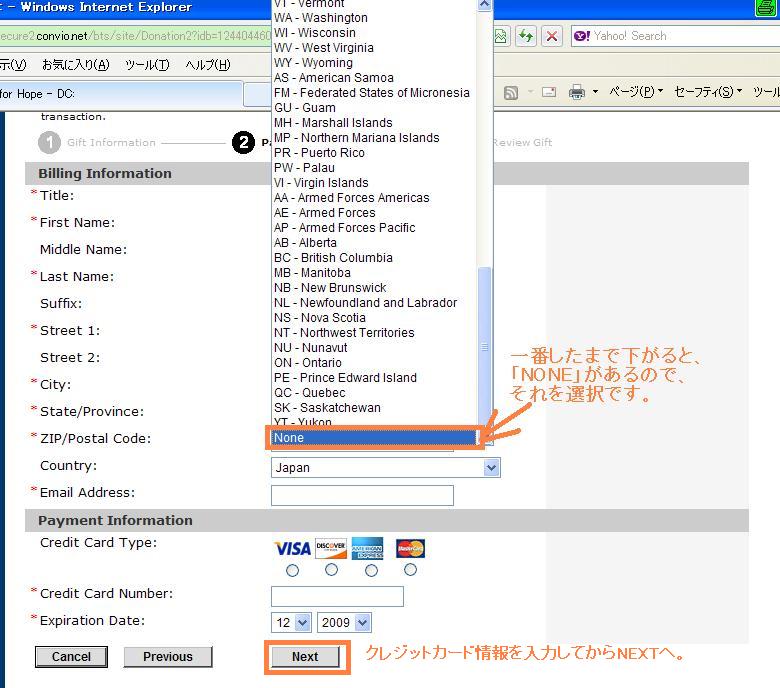
Task: Select SK - Saskatchewan option
Action: (x=374, y=407)
